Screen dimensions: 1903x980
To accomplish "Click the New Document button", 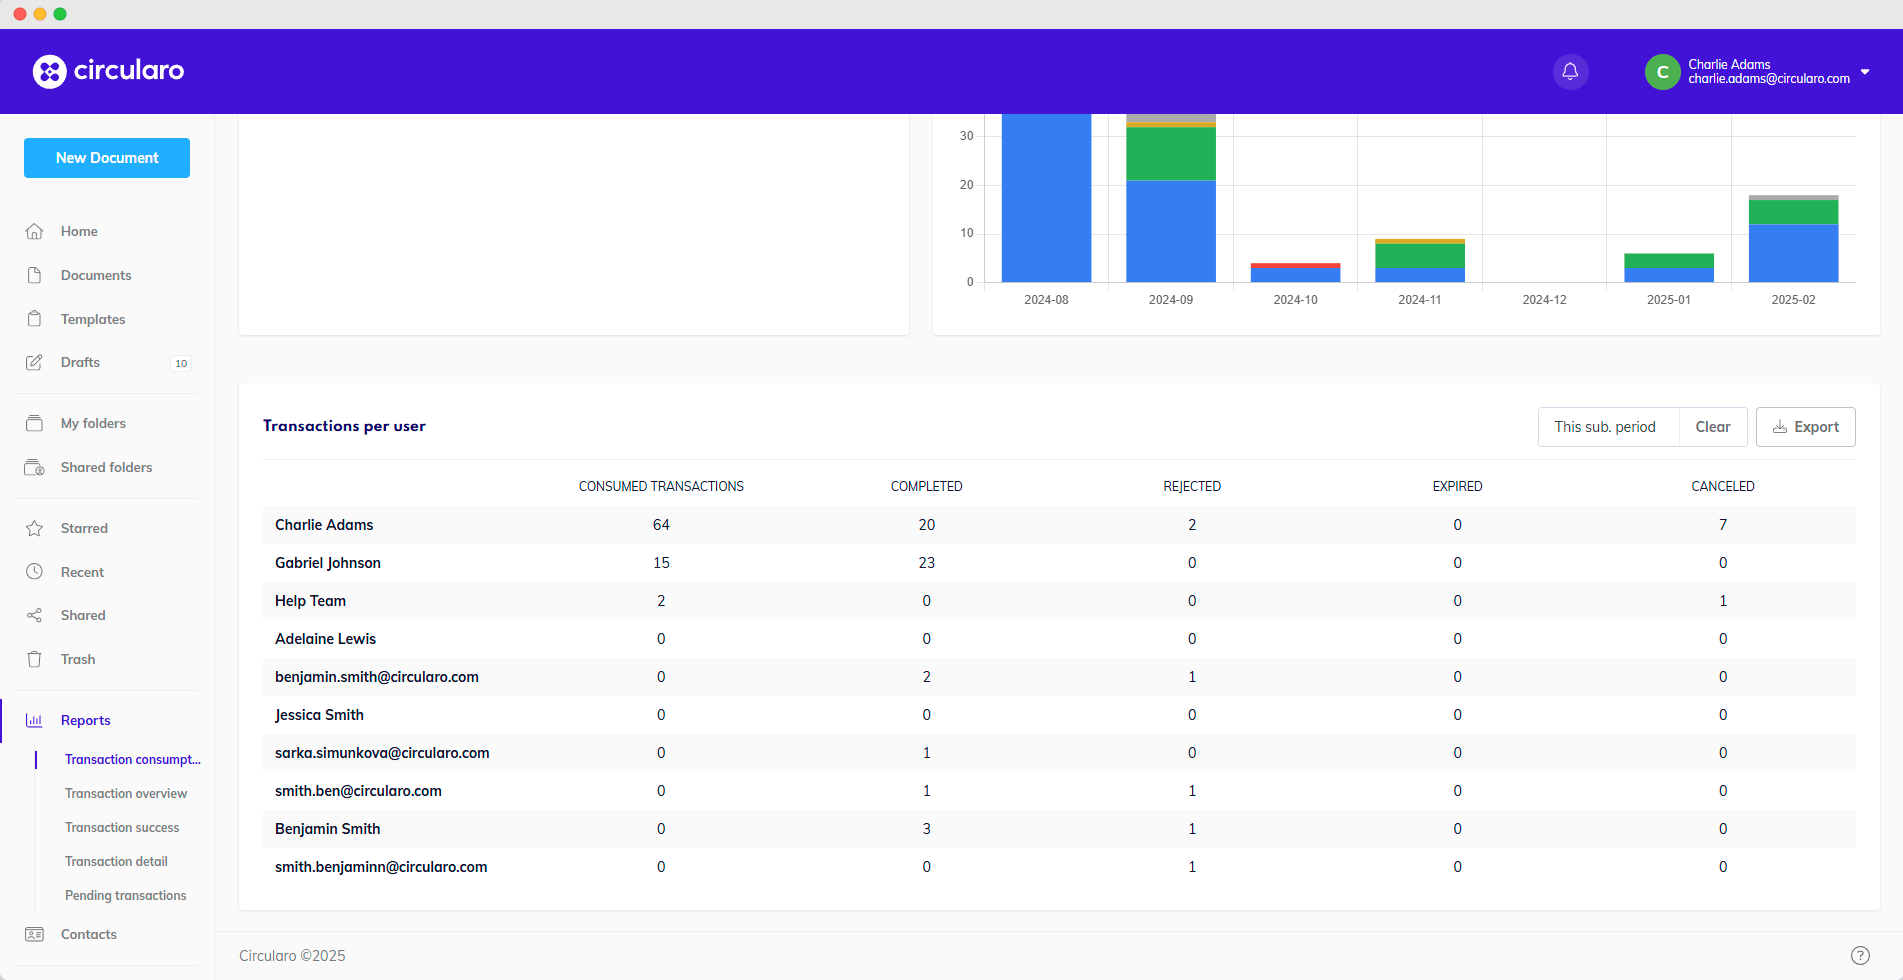I will pos(107,158).
